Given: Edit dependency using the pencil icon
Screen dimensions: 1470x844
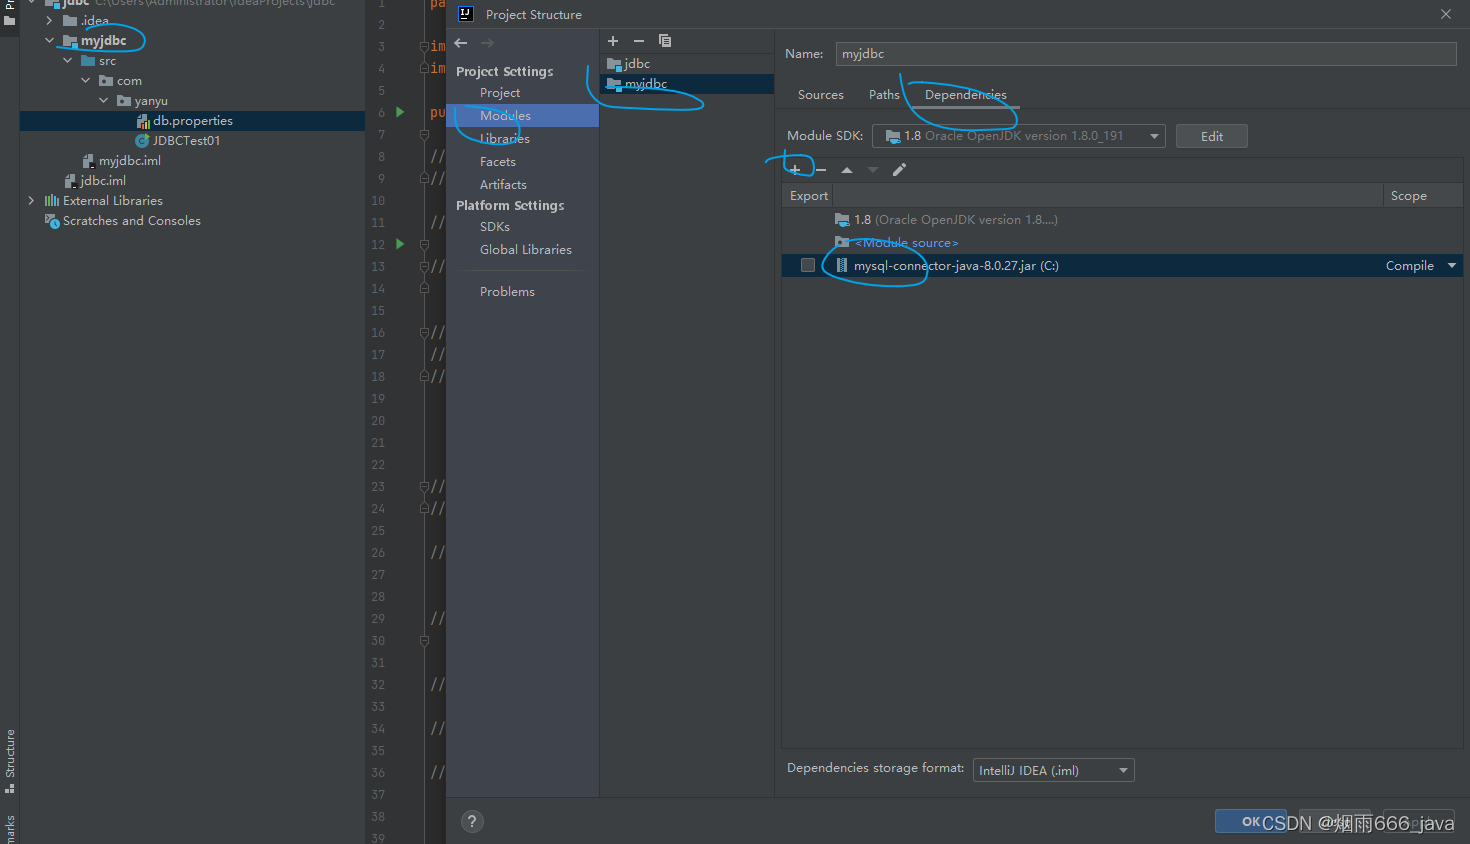Looking at the screenshot, I should click(899, 170).
